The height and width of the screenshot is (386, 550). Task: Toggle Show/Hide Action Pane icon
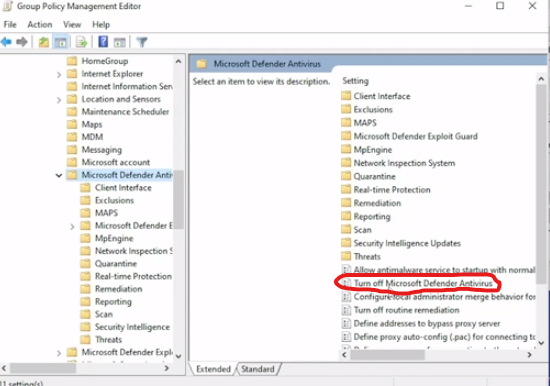click(119, 42)
